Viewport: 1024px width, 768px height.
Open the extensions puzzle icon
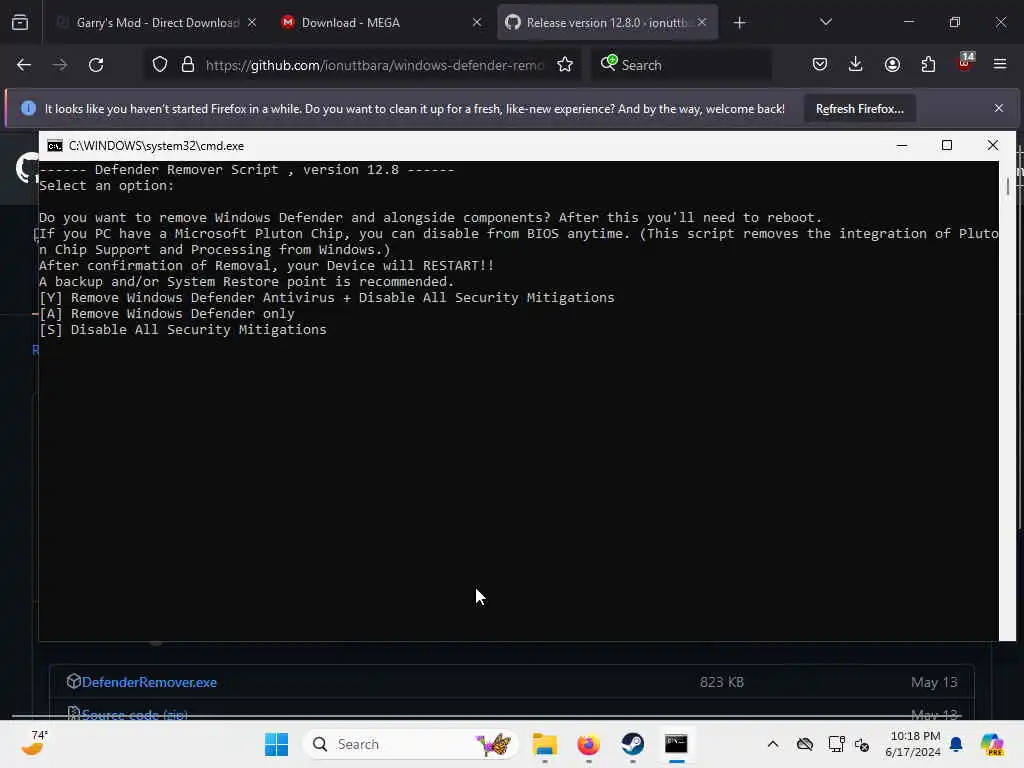point(928,65)
